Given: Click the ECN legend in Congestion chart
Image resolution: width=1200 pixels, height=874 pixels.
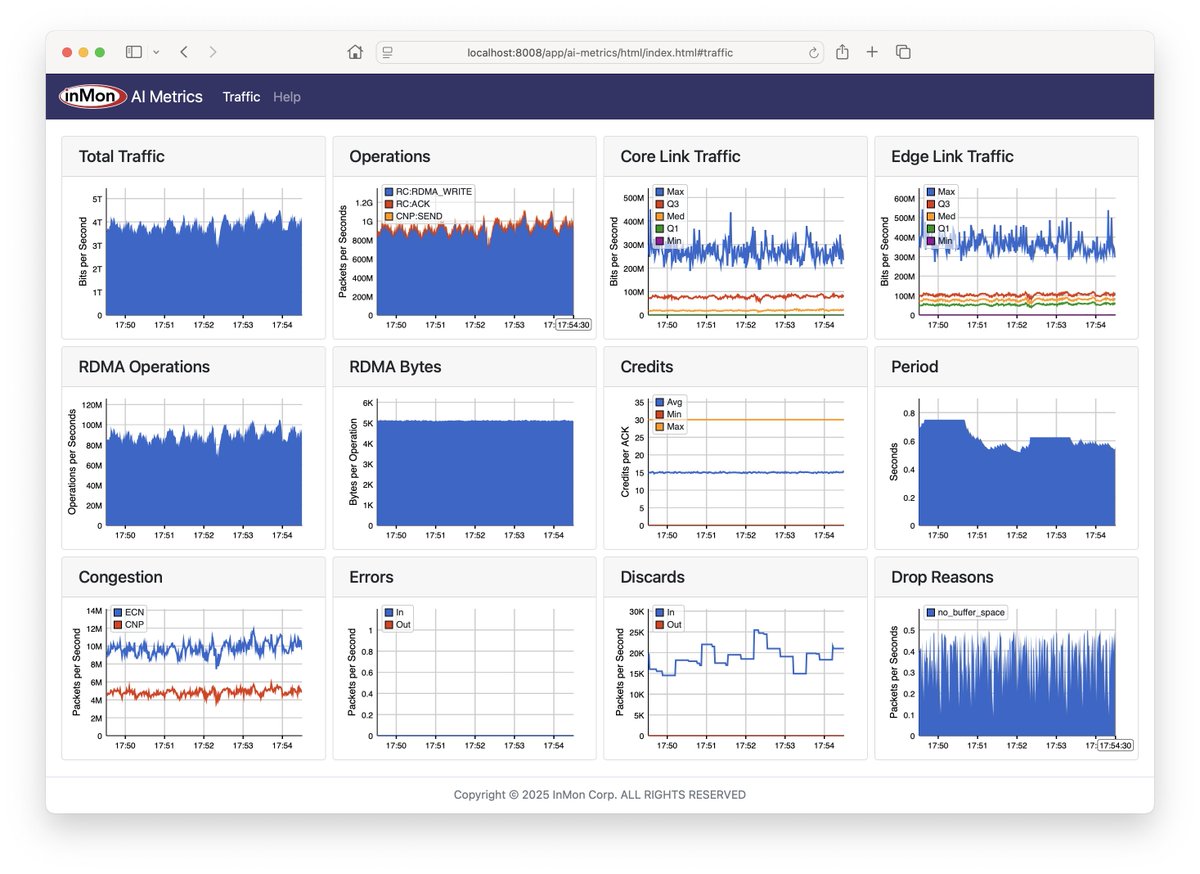Looking at the screenshot, I should [x=128, y=612].
